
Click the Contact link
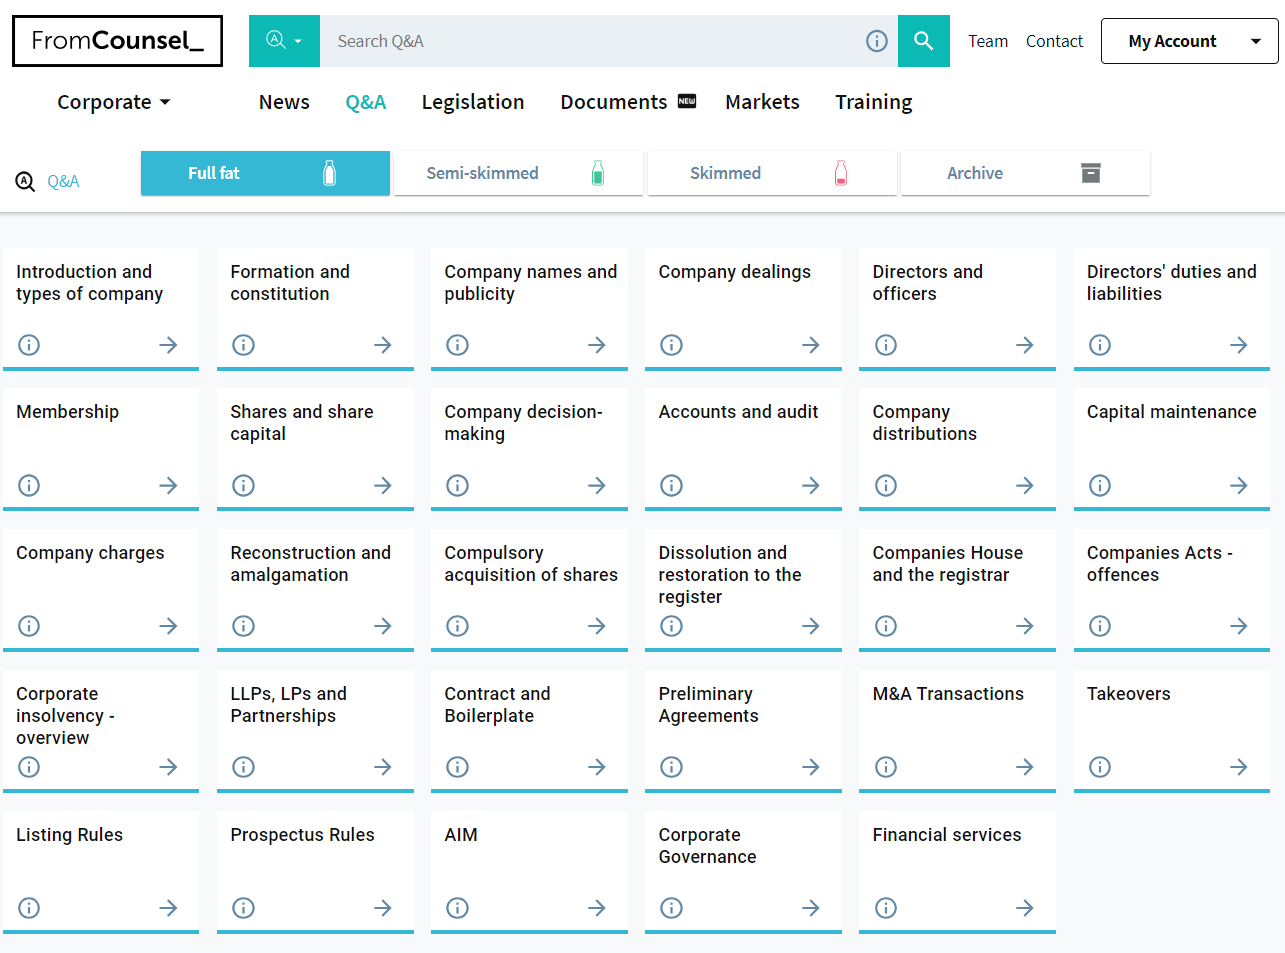coord(1054,41)
